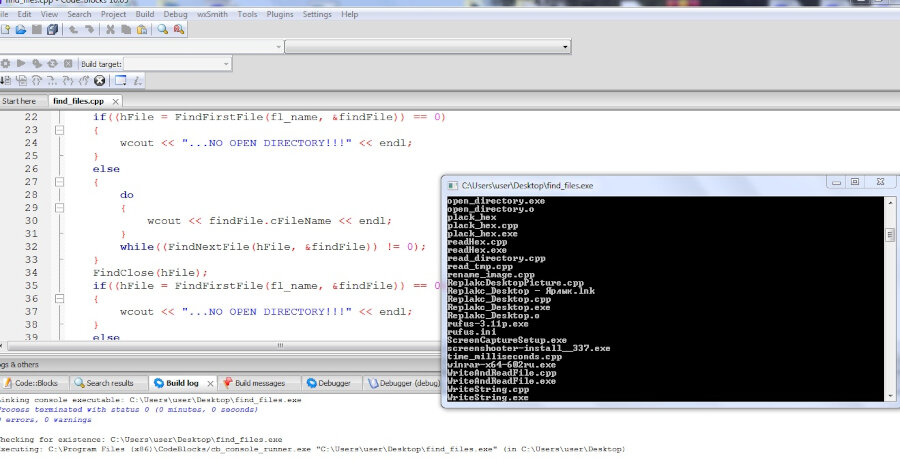This screenshot has height=465, width=900.
Task: Open Replace with the red magnifier icon
Action: click(x=179, y=29)
